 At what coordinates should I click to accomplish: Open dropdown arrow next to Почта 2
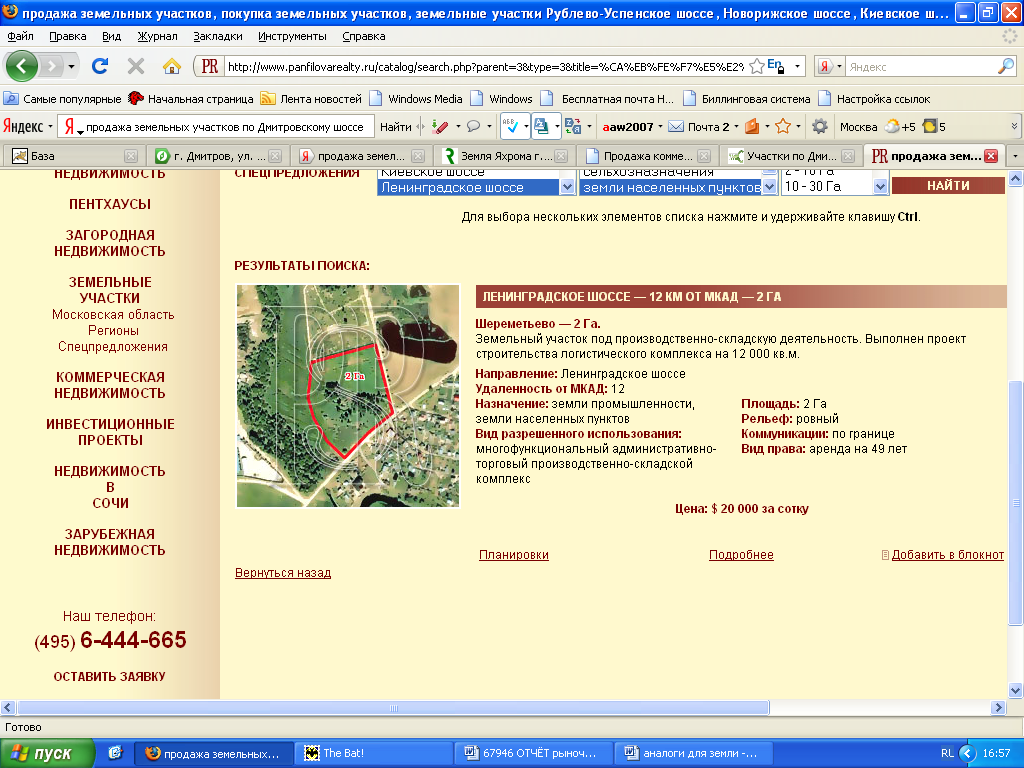click(736, 127)
